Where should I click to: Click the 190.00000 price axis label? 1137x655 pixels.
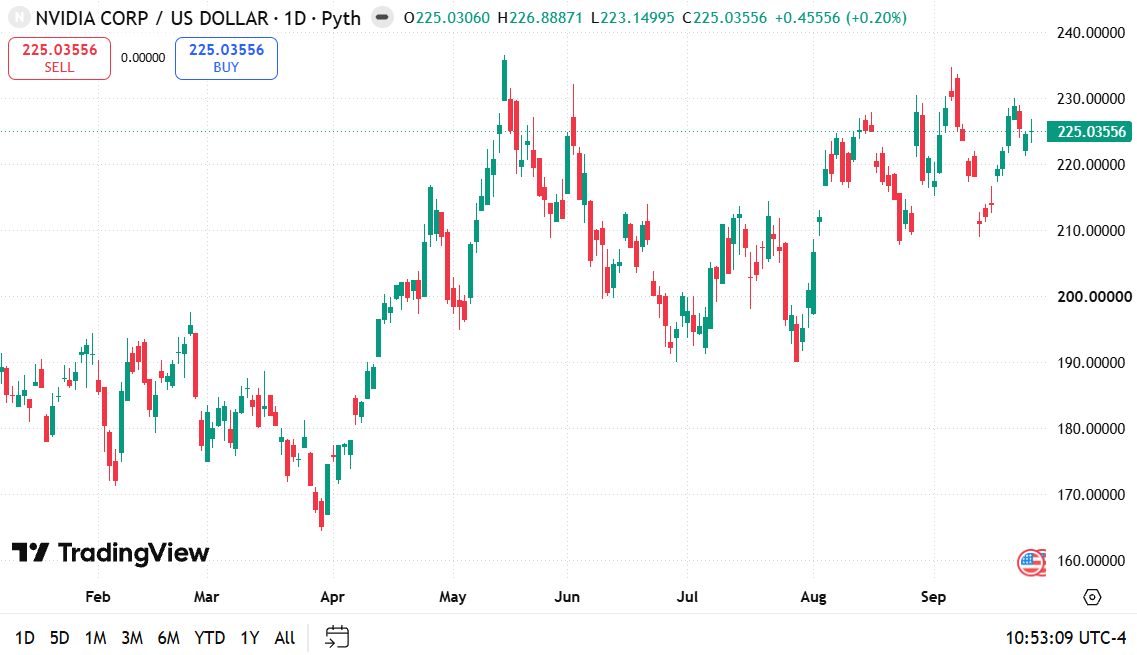[1091, 363]
